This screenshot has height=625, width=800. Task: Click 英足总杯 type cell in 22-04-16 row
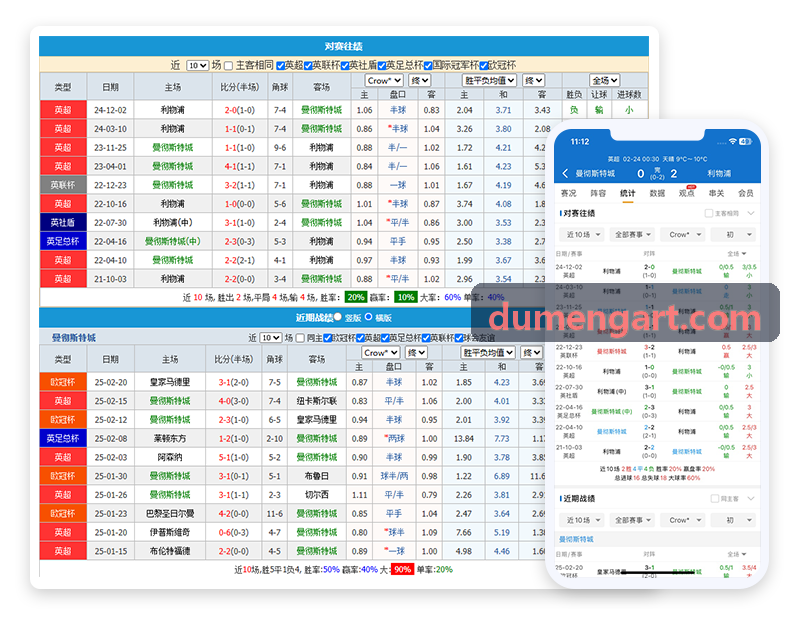[x=63, y=241]
